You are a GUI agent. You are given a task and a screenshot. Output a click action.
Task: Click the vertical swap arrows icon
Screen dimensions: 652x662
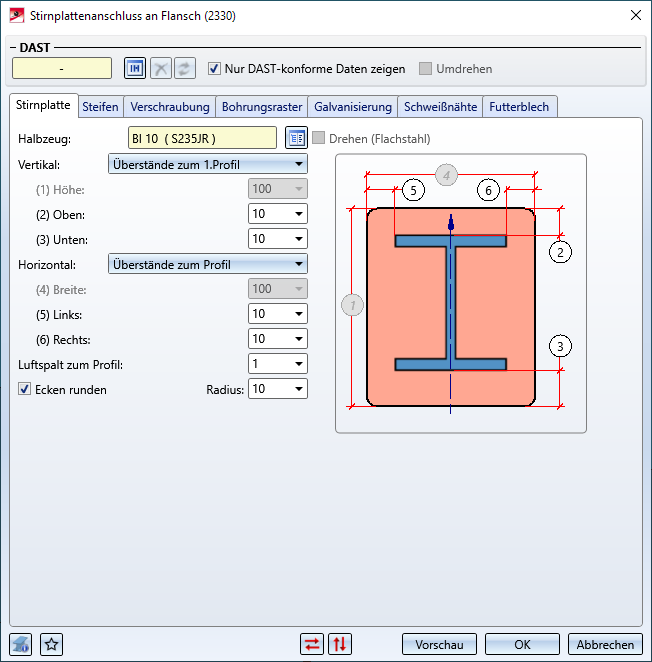pos(340,644)
